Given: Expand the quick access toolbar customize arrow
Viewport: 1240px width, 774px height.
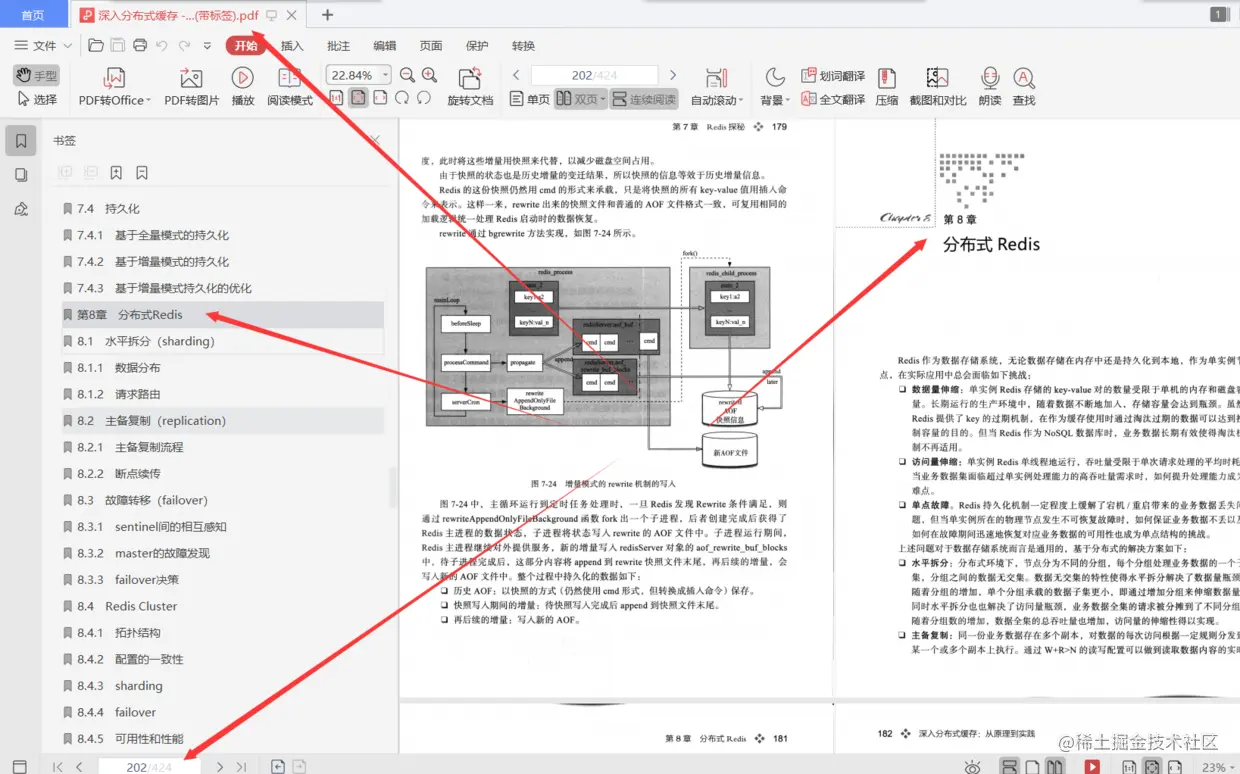Looking at the screenshot, I should tap(207, 46).
